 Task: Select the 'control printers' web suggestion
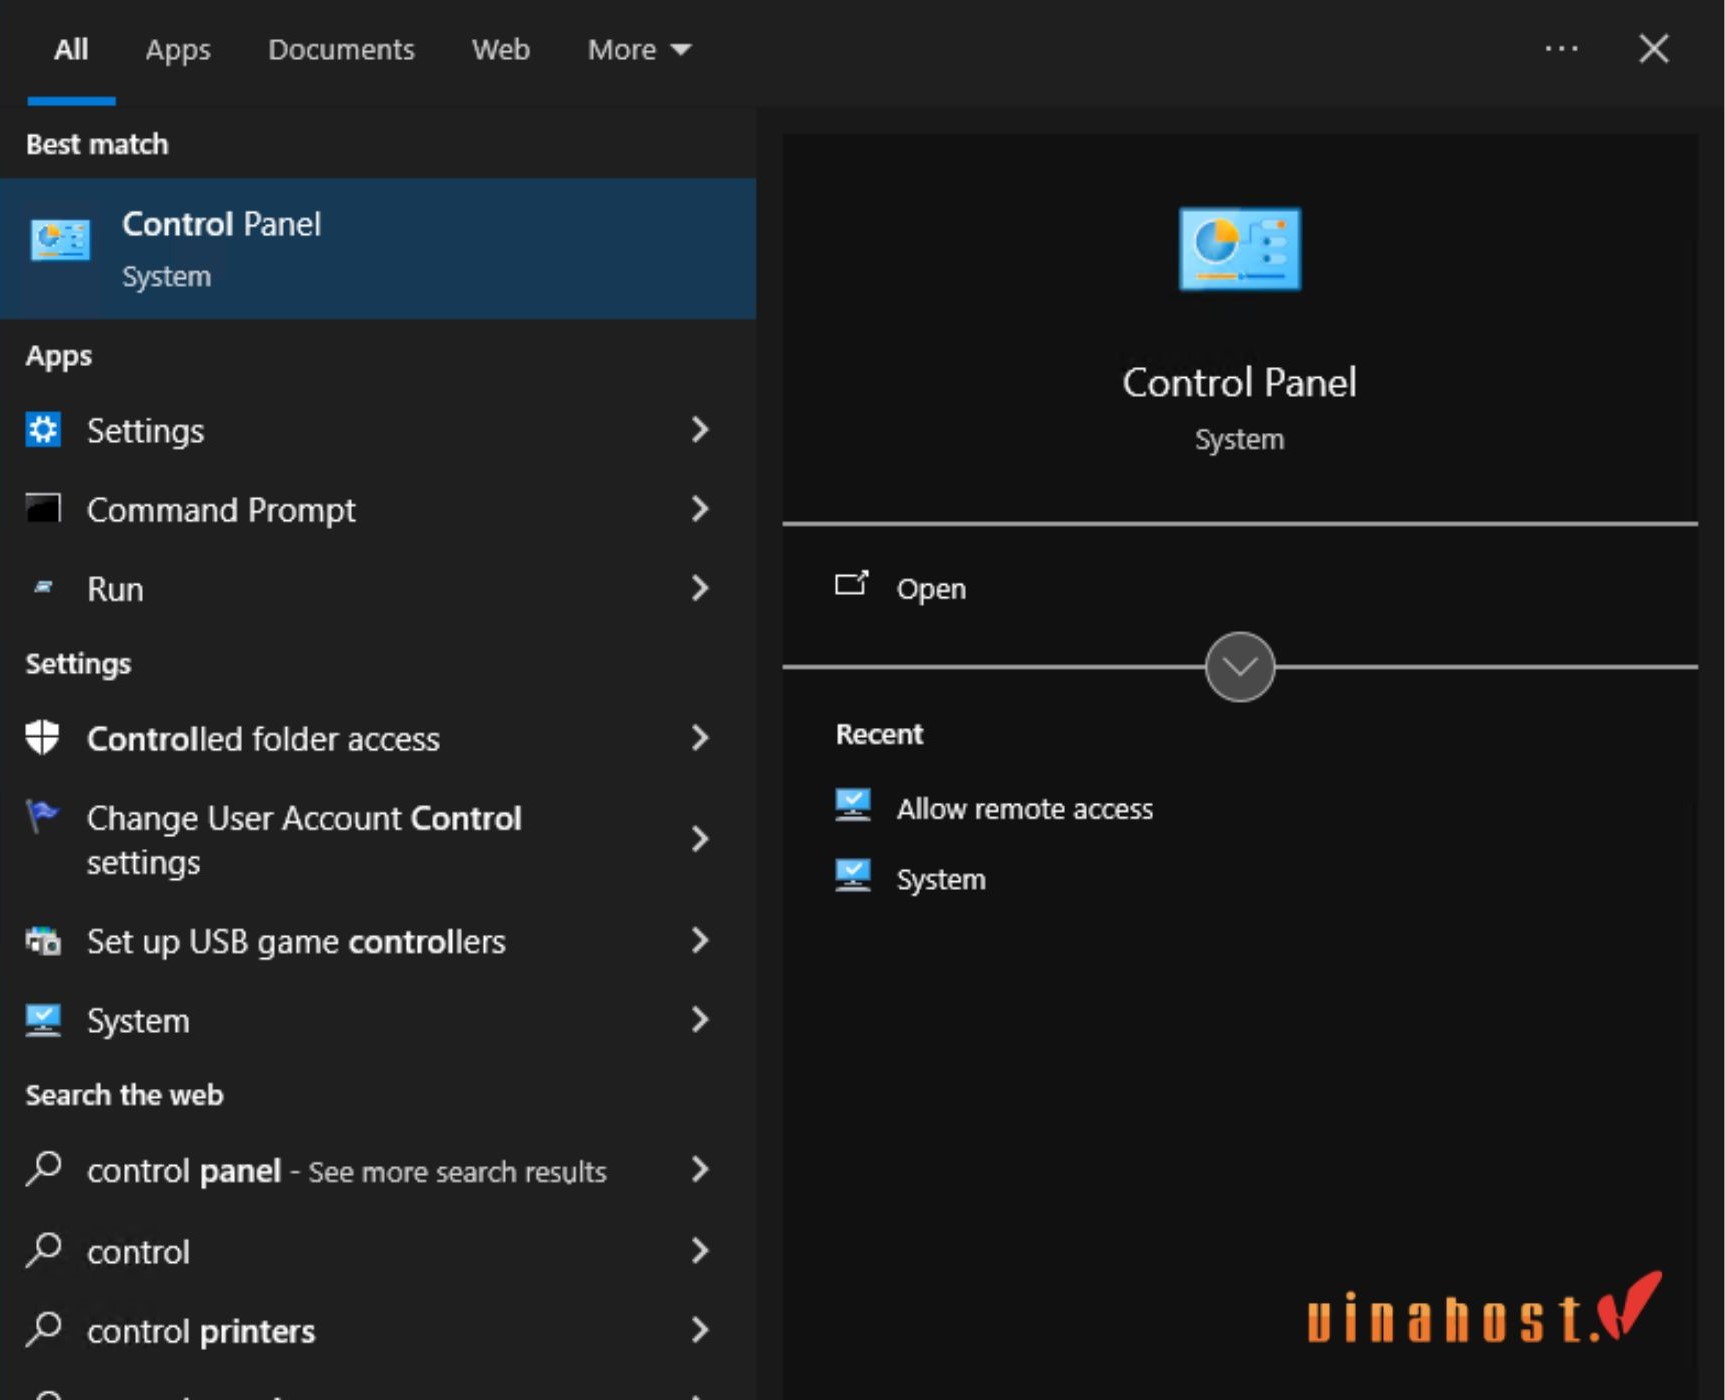[x=378, y=1330]
